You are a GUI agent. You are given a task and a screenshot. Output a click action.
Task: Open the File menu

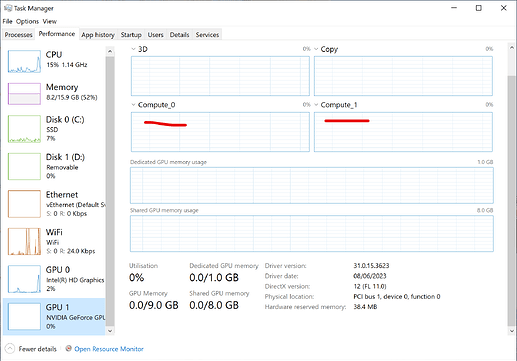point(7,21)
